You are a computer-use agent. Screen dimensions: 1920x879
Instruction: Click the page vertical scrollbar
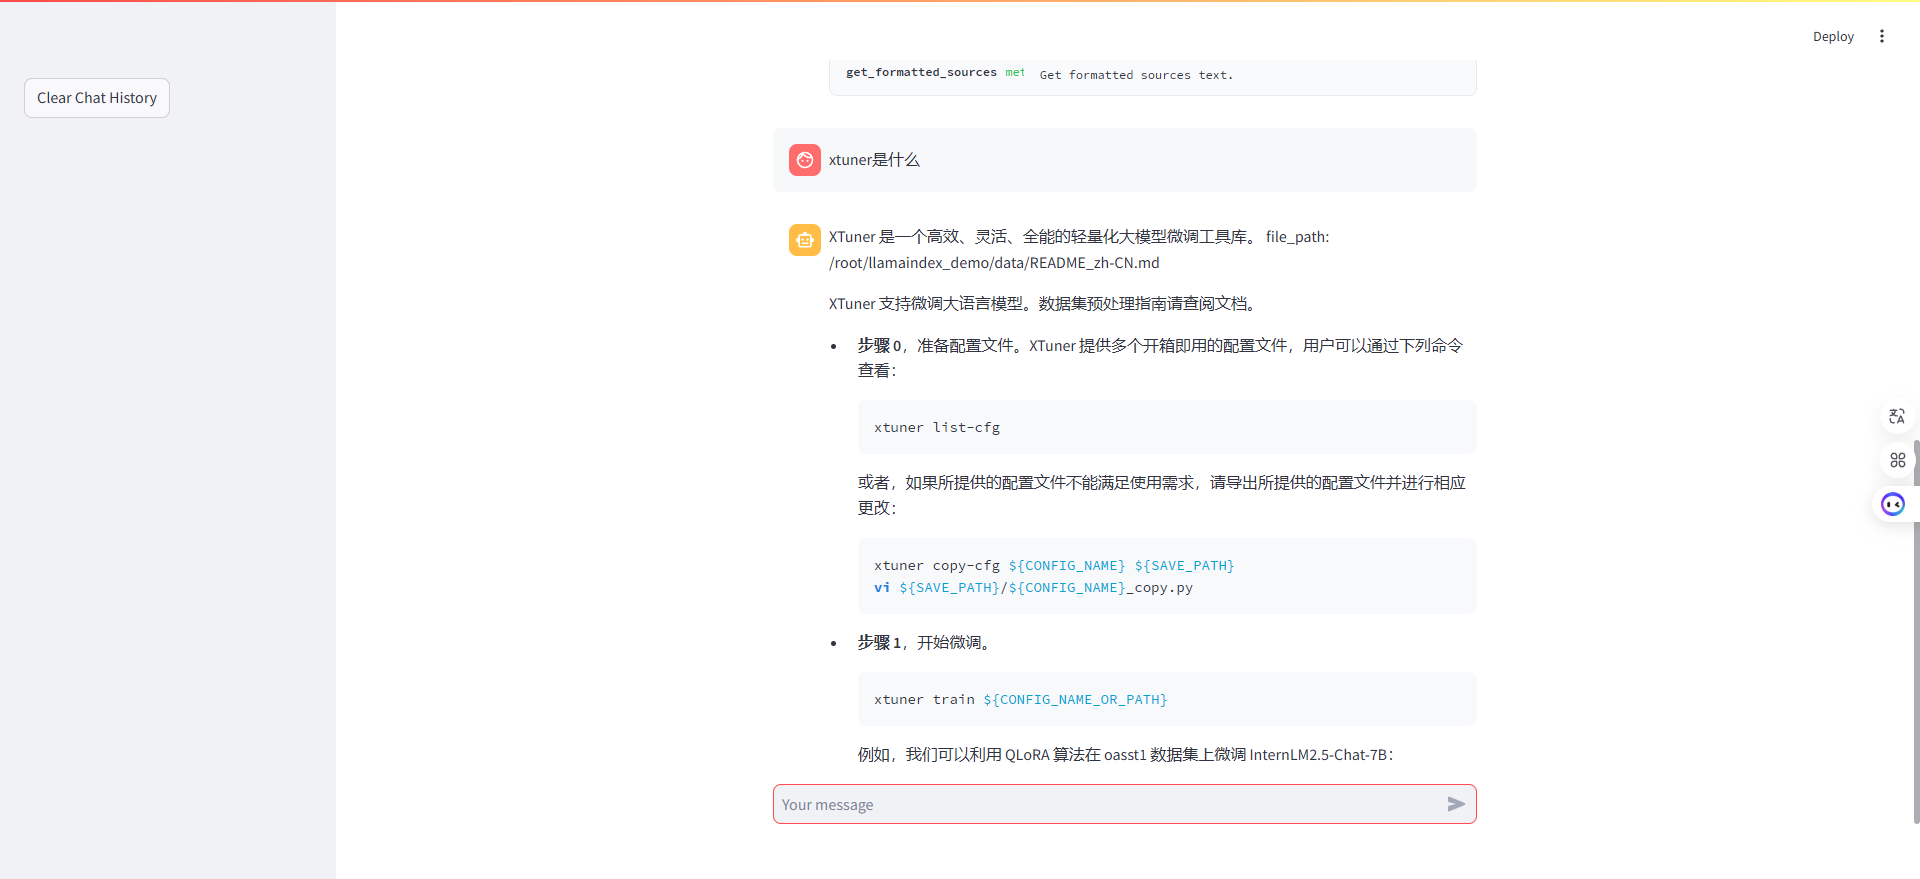coord(1916,631)
